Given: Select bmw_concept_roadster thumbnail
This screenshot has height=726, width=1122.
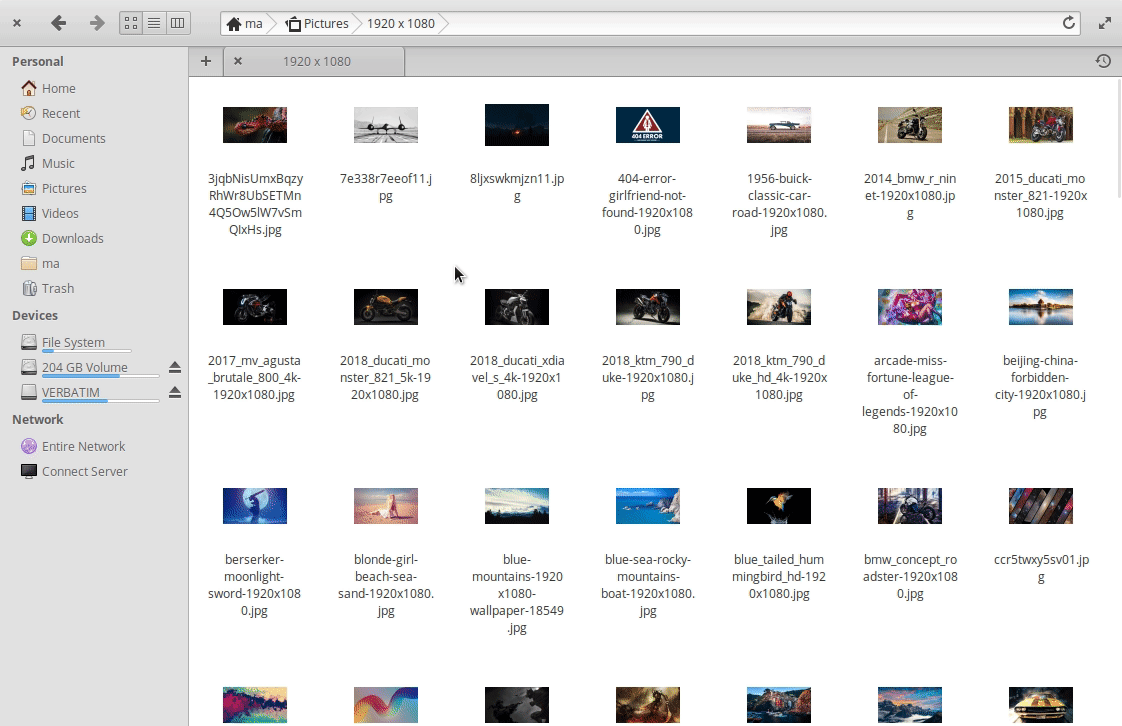Looking at the screenshot, I should coord(909,506).
